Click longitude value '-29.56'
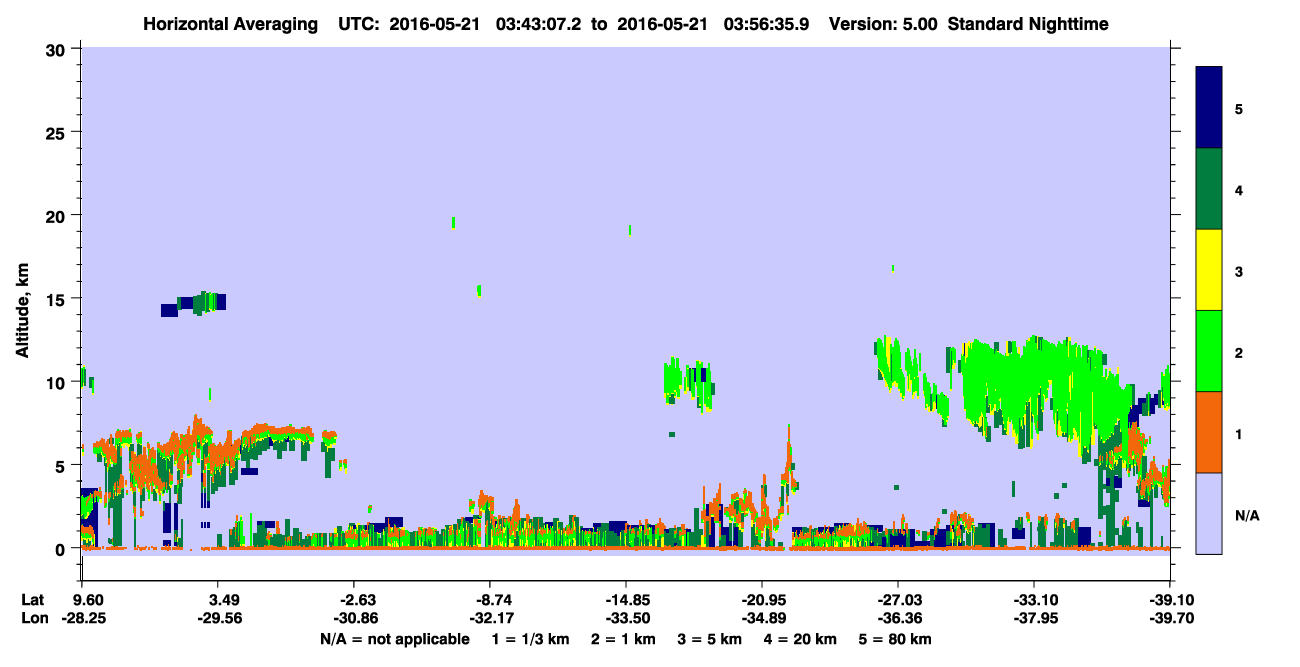Screen dimensions: 1300x667 tap(218, 619)
